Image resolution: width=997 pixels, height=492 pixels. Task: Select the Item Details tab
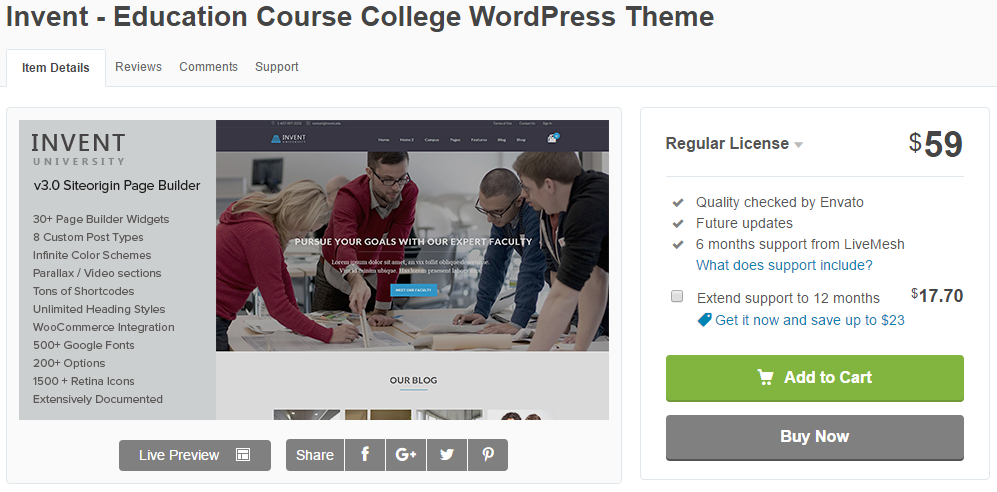pos(56,68)
